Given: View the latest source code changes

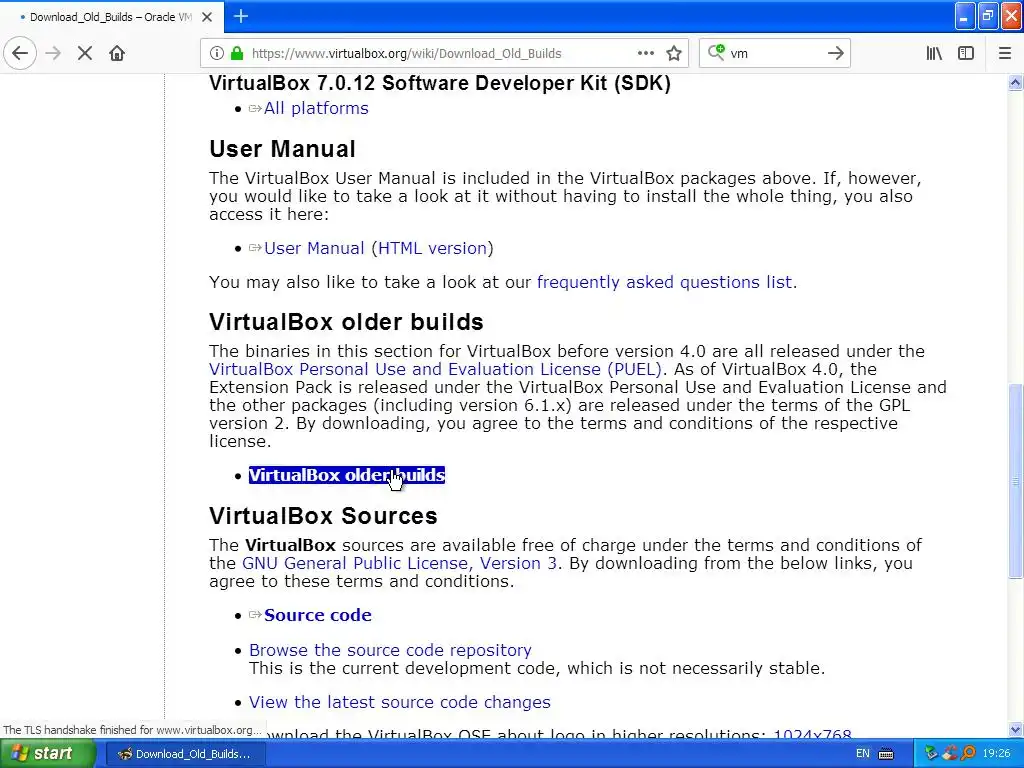Looking at the screenshot, I should 400,702.
